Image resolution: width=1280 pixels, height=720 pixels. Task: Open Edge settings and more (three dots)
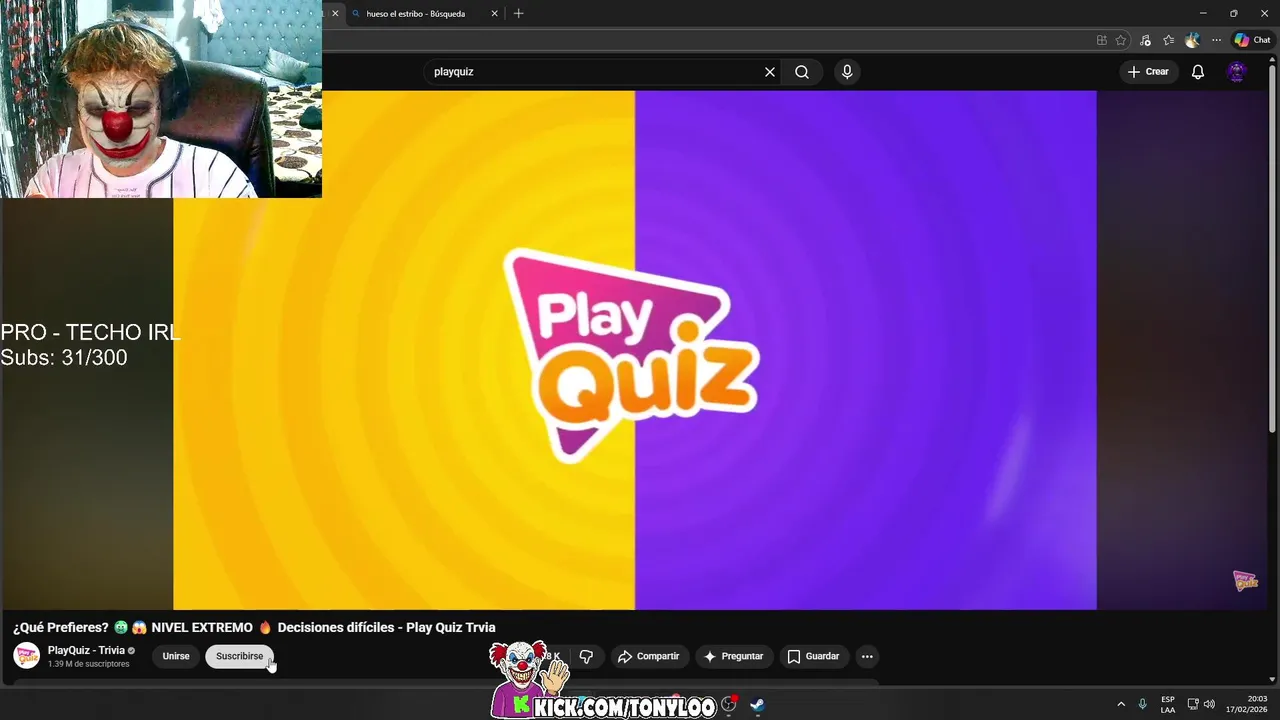[x=1216, y=40]
